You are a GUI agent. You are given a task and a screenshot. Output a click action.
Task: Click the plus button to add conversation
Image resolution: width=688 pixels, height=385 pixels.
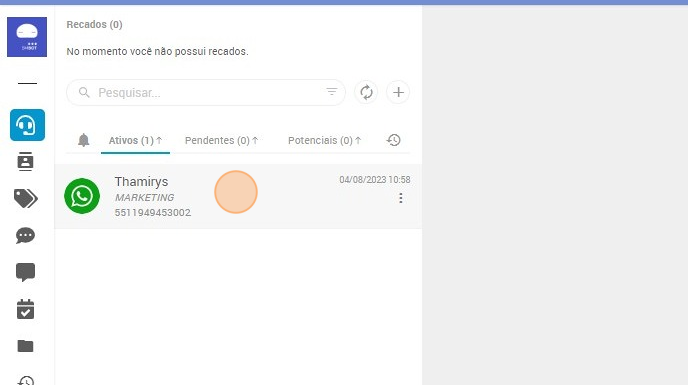(398, 92)
